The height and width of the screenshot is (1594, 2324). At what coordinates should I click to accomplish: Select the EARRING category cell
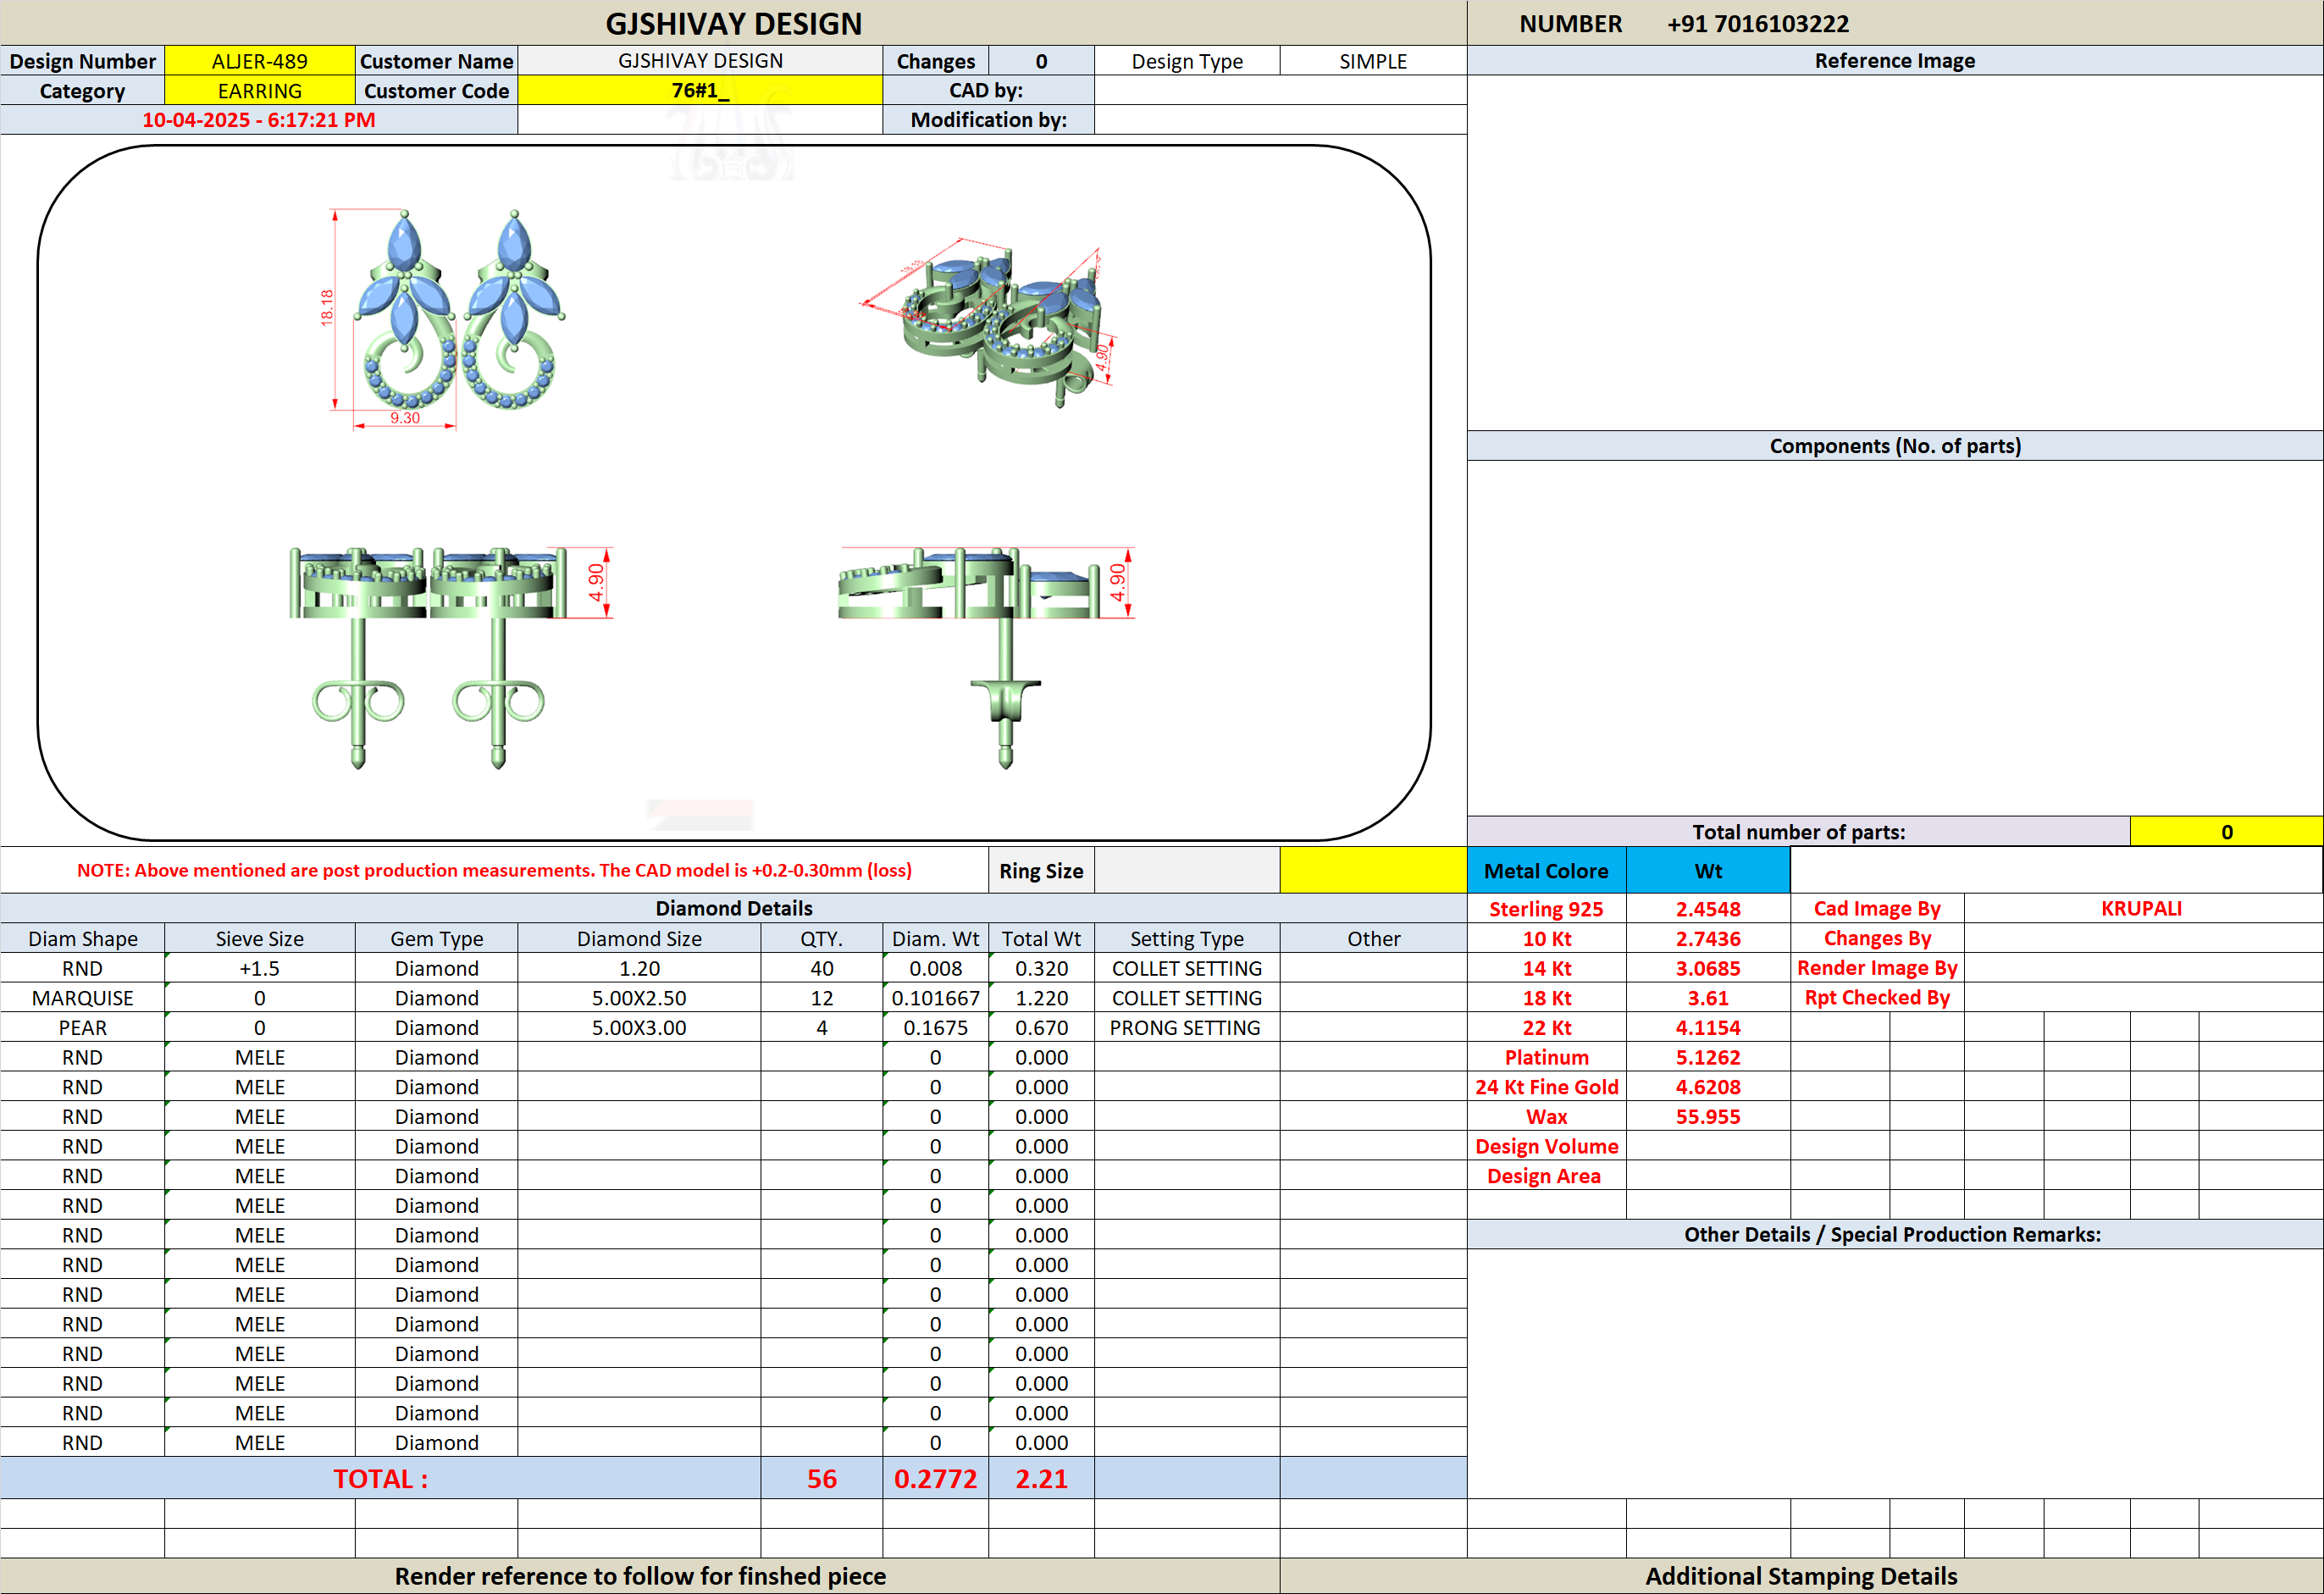(259, 90)
